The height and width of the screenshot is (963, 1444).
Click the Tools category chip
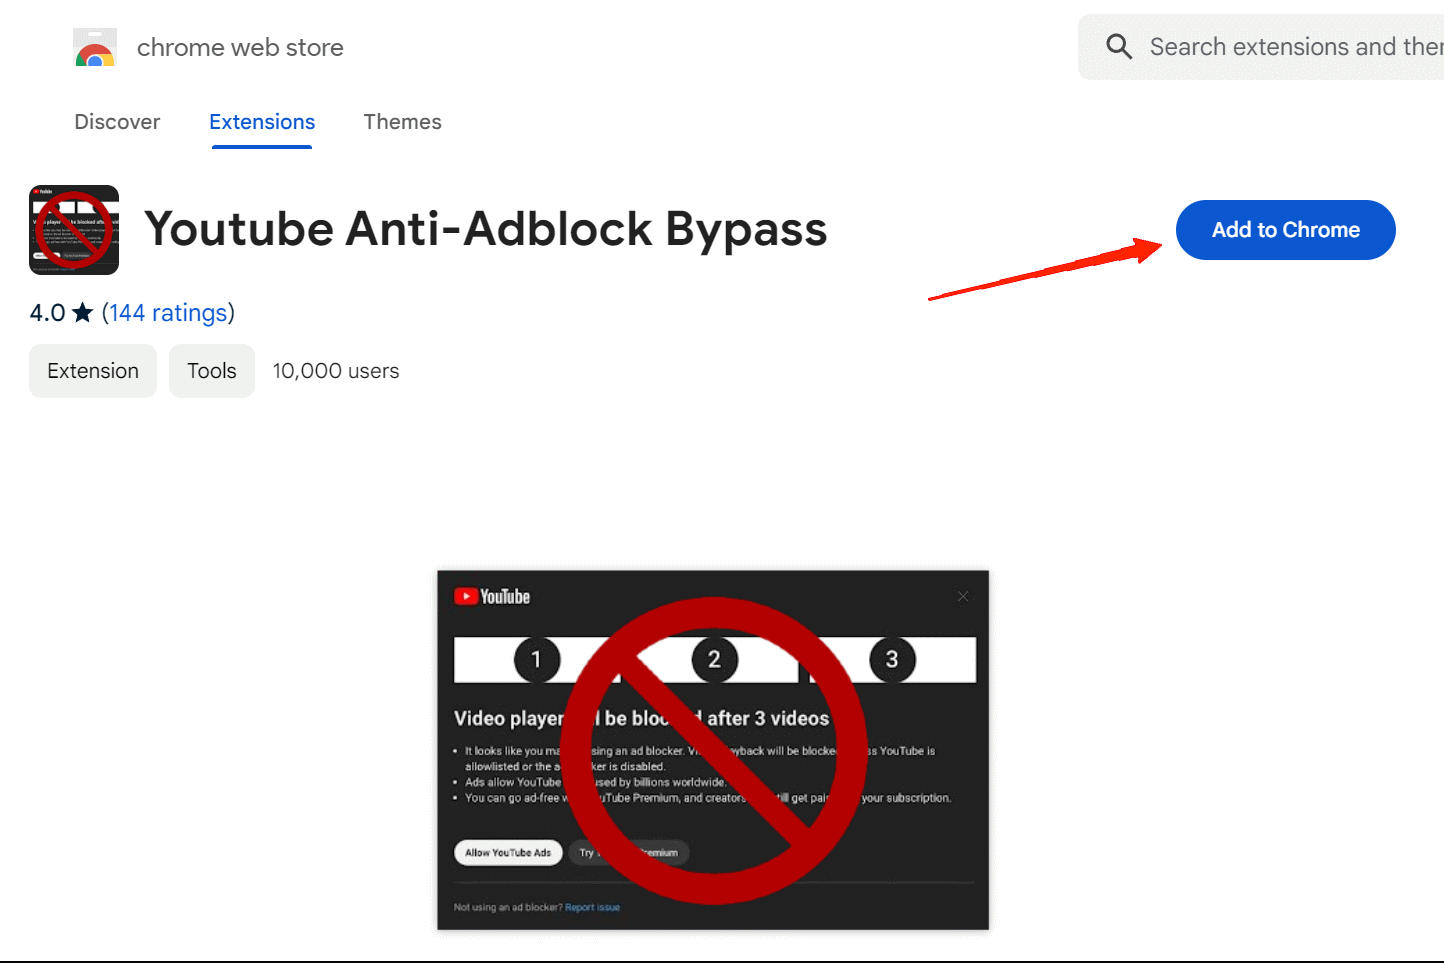tap(212, 371)
